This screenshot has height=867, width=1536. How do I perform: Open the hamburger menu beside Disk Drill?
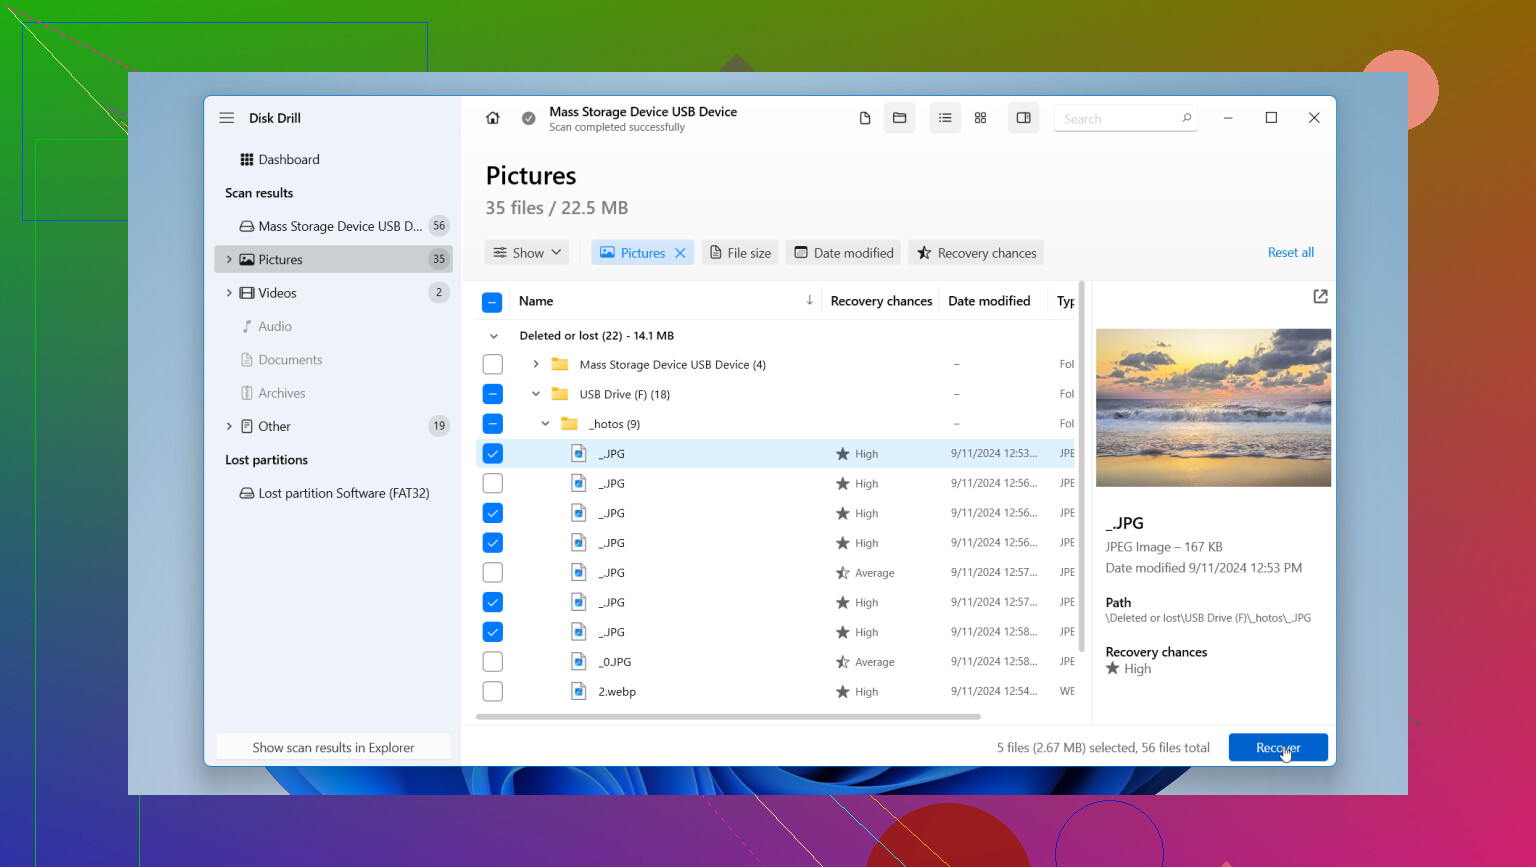(x=227, y=118)
